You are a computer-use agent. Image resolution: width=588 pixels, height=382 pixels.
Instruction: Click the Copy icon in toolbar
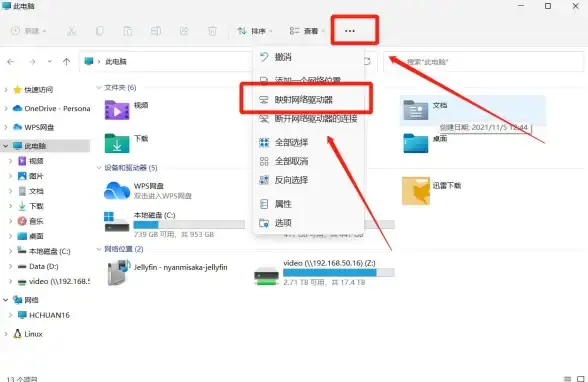pyautogui.click(x=99, y=31)
